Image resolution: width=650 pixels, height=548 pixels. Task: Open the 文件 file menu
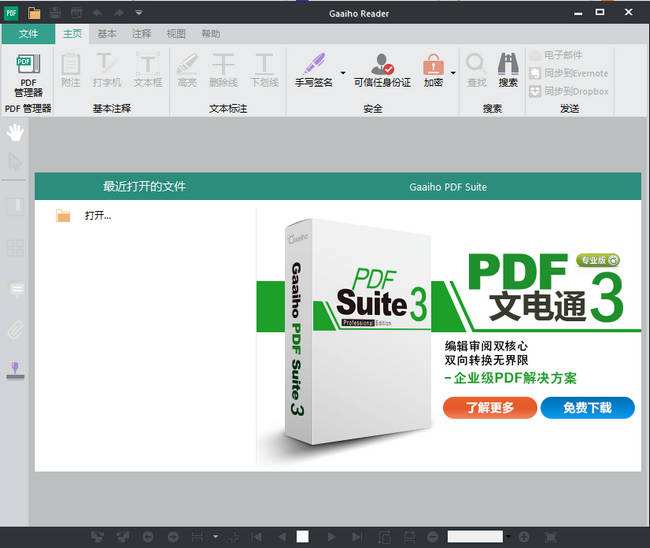pos(28,34)
